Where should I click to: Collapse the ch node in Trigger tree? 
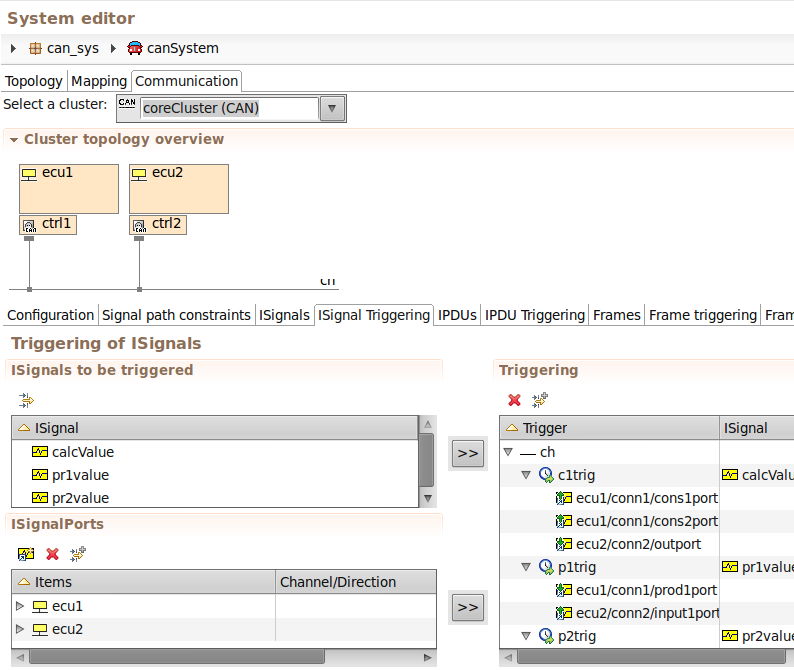coord(508,452)
